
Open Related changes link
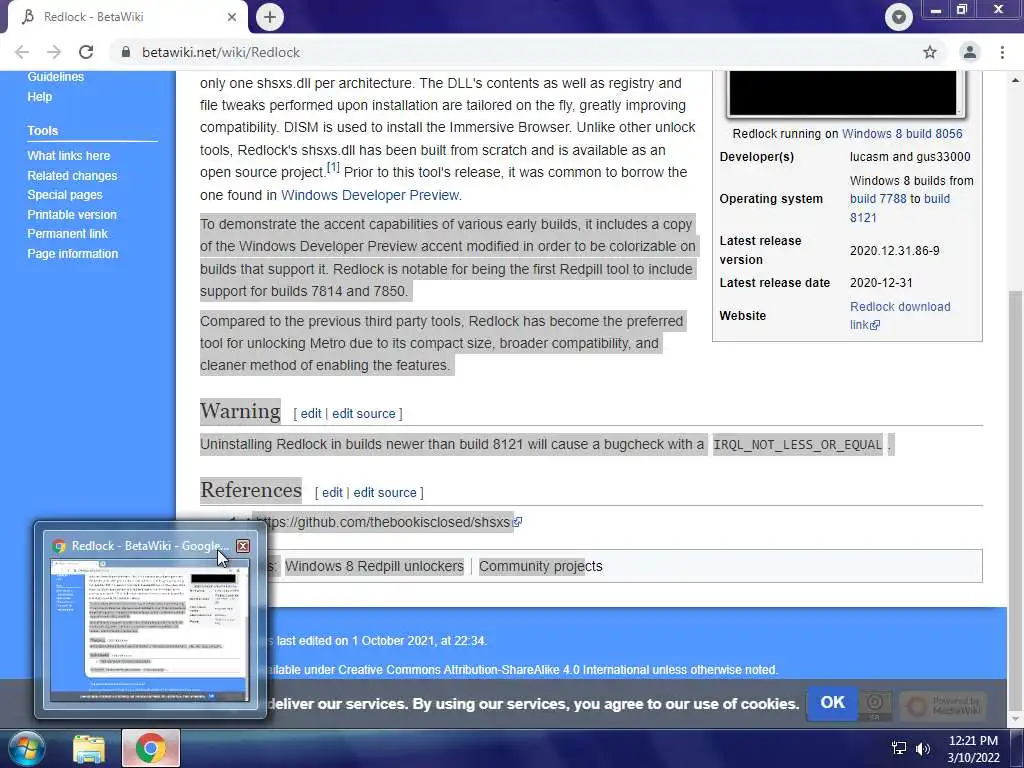[x=72, y=176]
